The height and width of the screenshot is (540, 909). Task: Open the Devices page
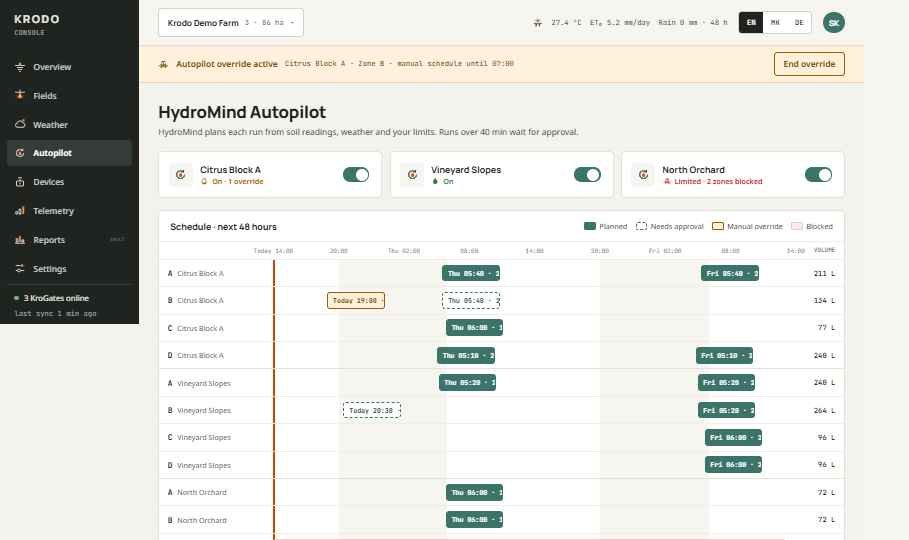click(69, 182)
